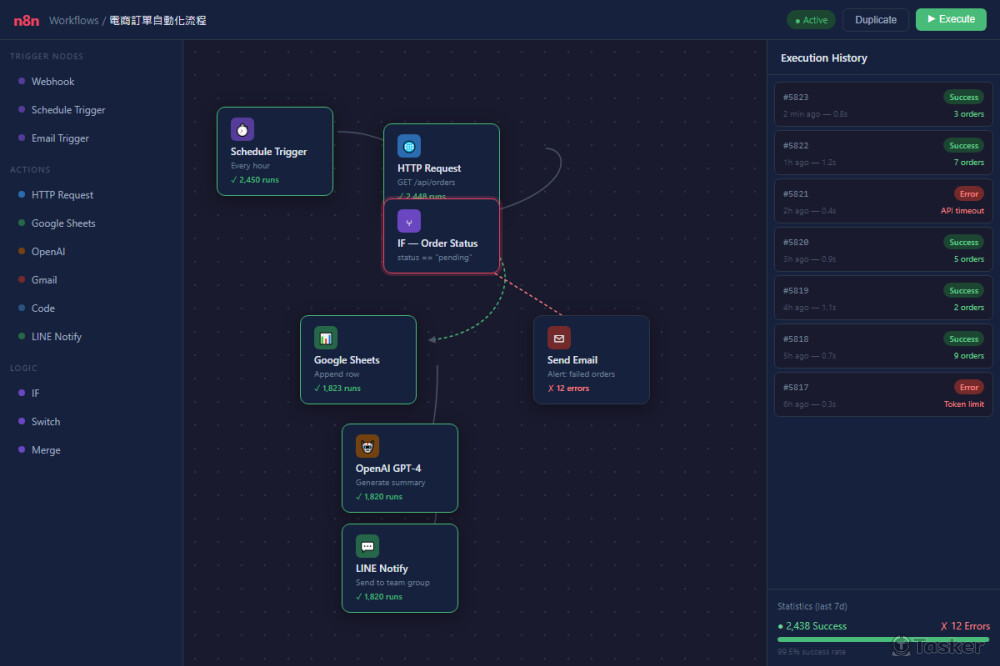The height and width of the screenshot is (666, 1000).
Task: Run the workflow with Execute button
Action: [950, 20]
